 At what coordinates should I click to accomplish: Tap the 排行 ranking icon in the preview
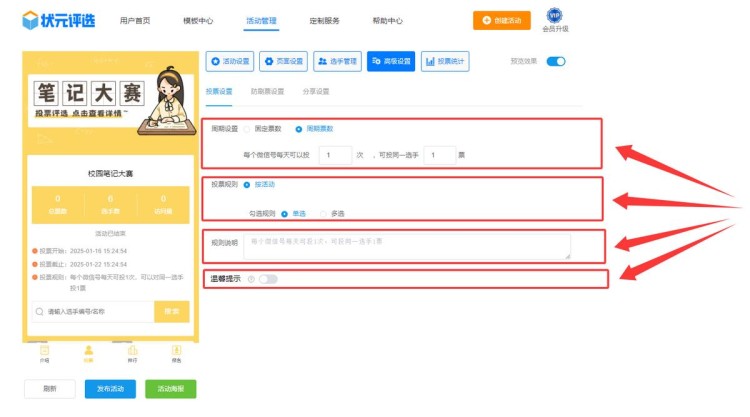click(x=132, y=351)
